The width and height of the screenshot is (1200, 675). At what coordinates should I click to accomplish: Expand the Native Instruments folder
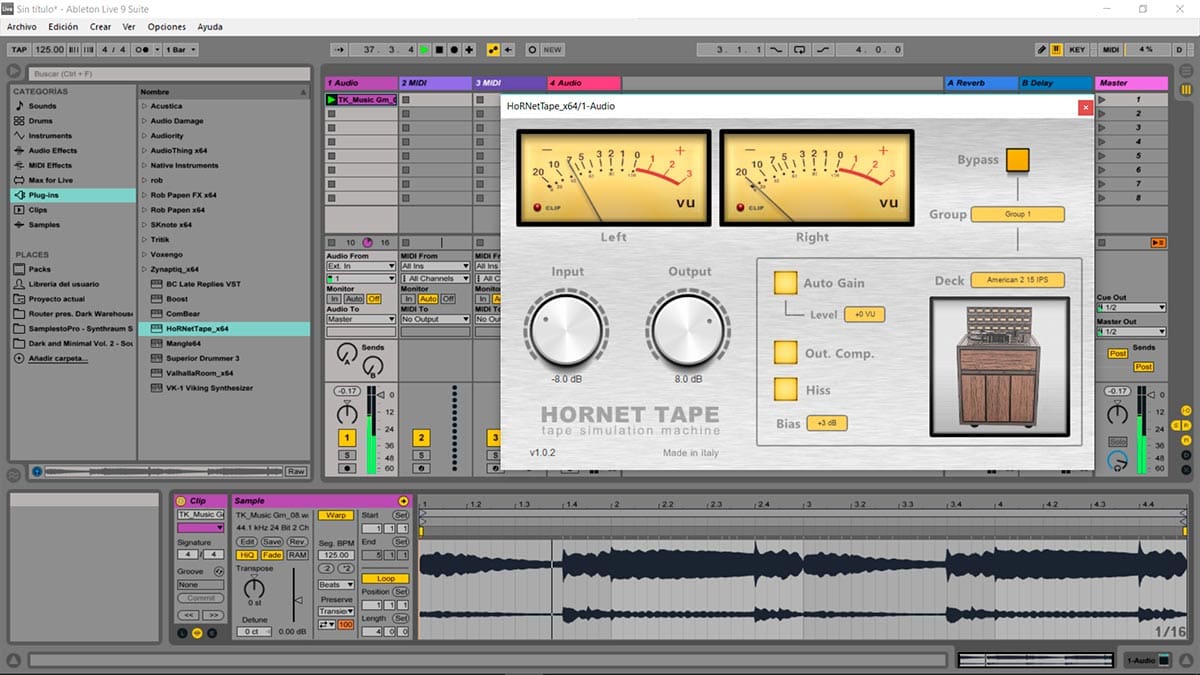coord(144,165)
